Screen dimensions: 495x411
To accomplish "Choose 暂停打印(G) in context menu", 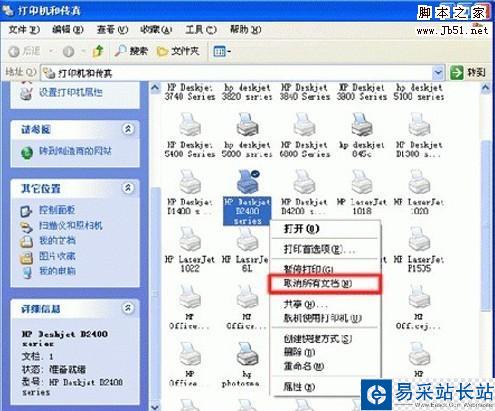I will coord(325,269).
